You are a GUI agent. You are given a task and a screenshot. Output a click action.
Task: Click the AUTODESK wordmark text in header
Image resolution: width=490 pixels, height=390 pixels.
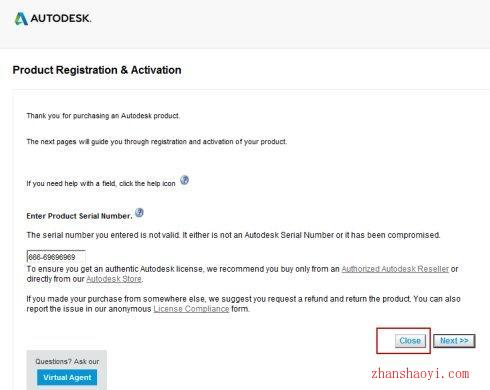click(x=61, y=18)
